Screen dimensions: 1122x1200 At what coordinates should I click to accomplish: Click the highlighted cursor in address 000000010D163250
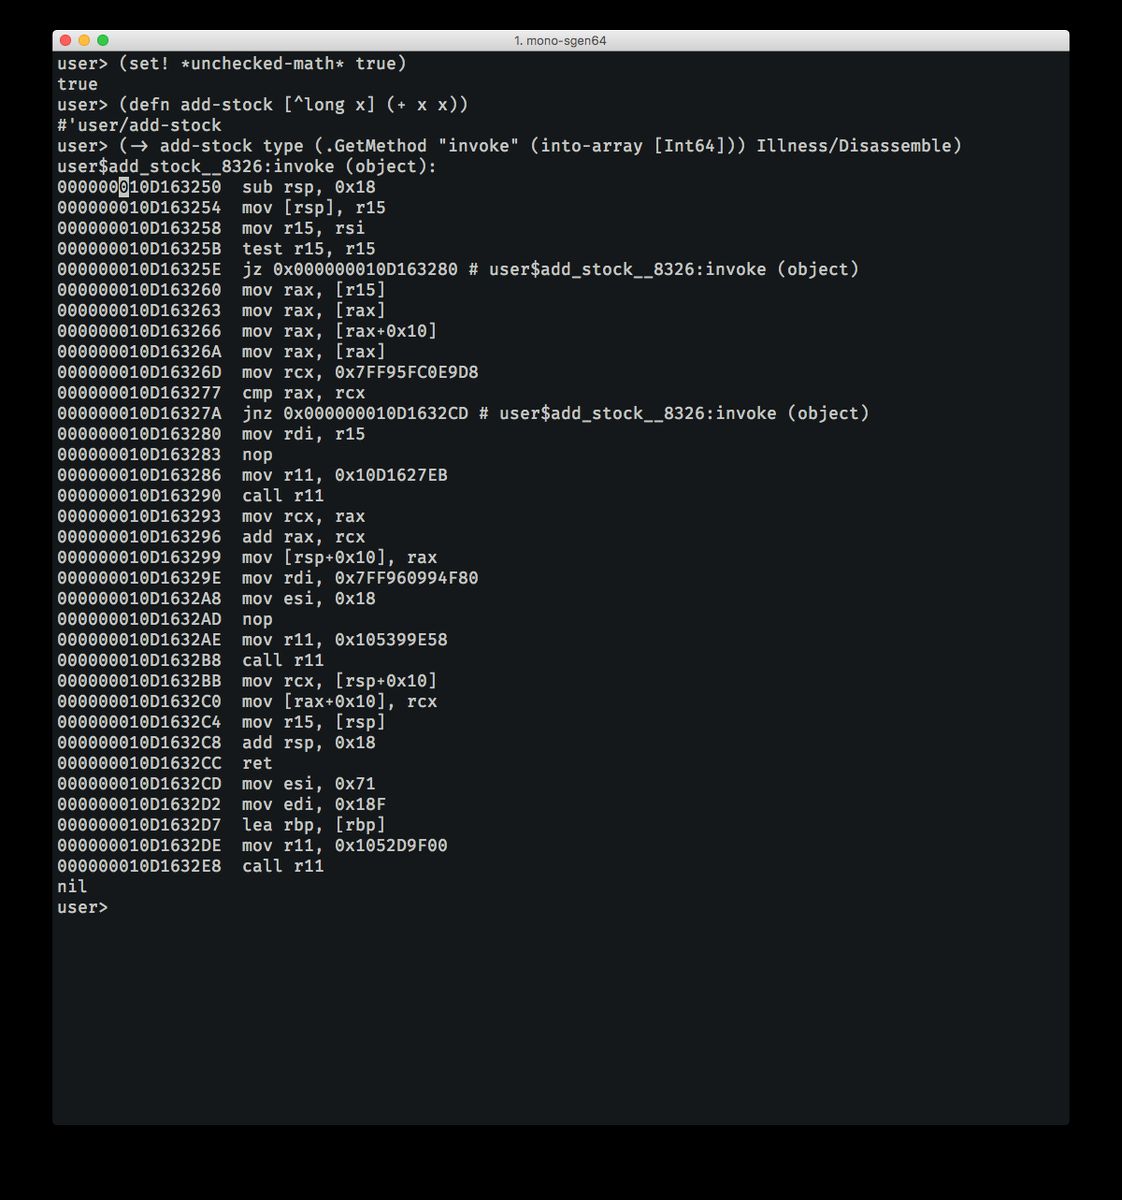pyautogui.click(x=124, y=187)
